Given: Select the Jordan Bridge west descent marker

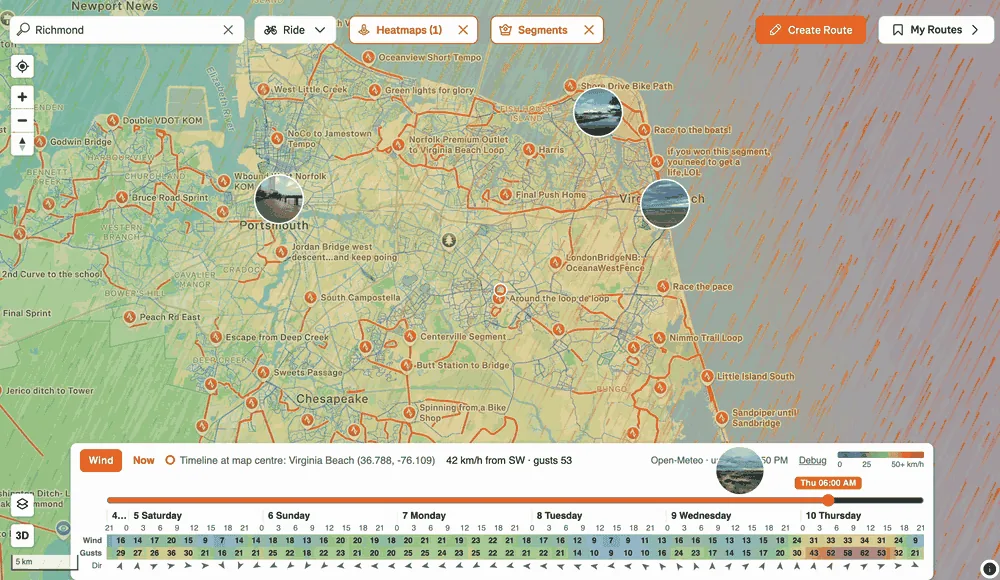Looking at the screenshot, I should (281, 252).
